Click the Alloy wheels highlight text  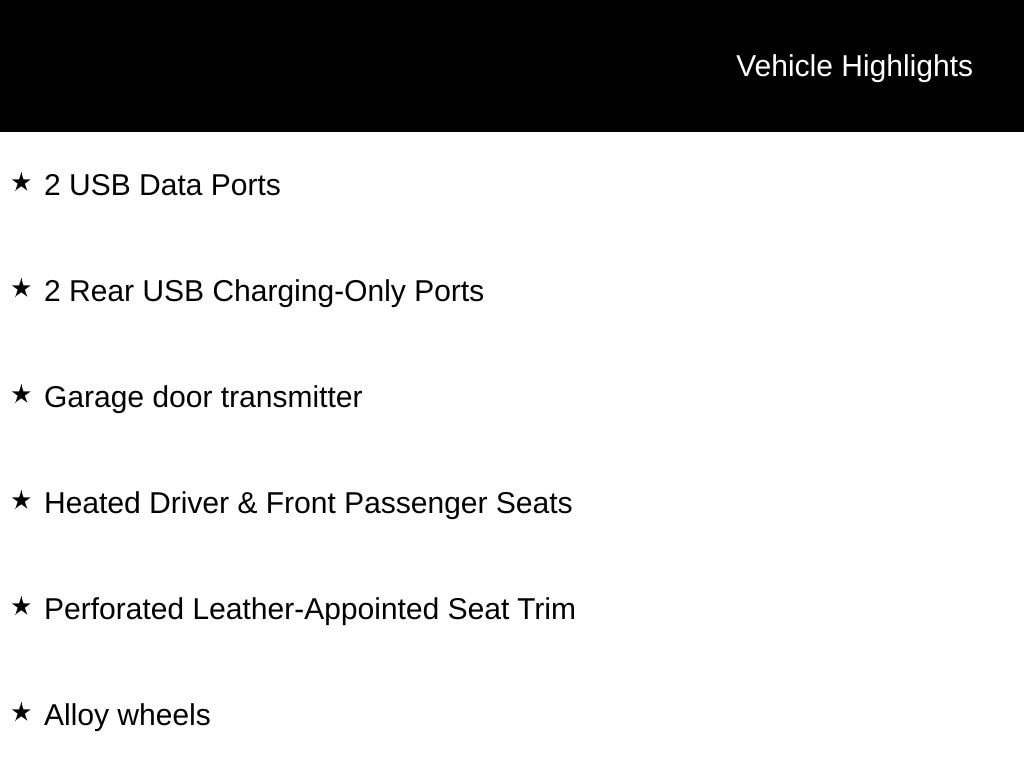[x=127, y=716]
